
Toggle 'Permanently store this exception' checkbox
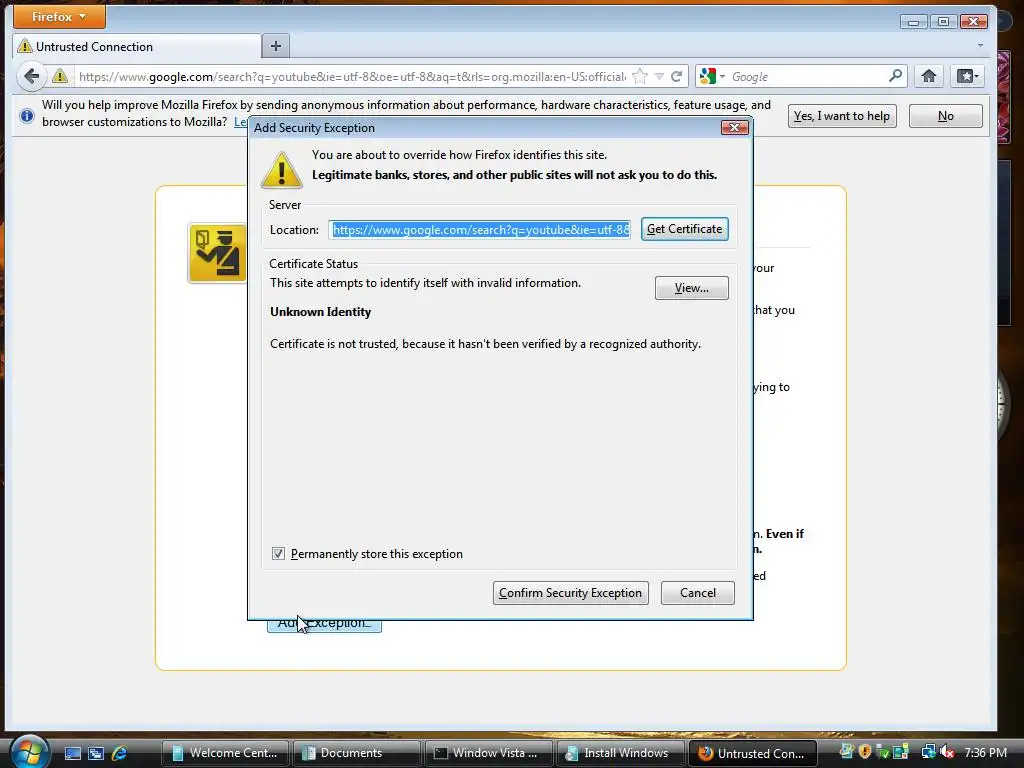[278, 554]
